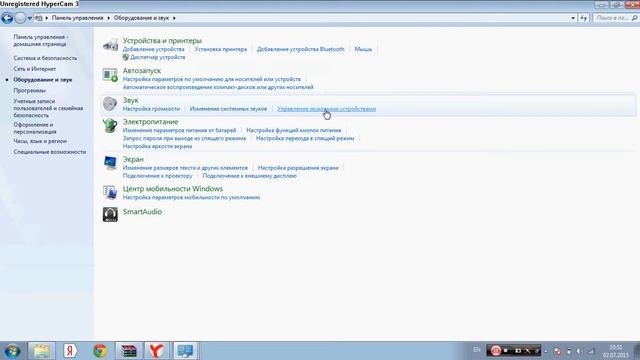Click 'Настройка громкости' link
640x360 pixels.
[x=151, y=109]
